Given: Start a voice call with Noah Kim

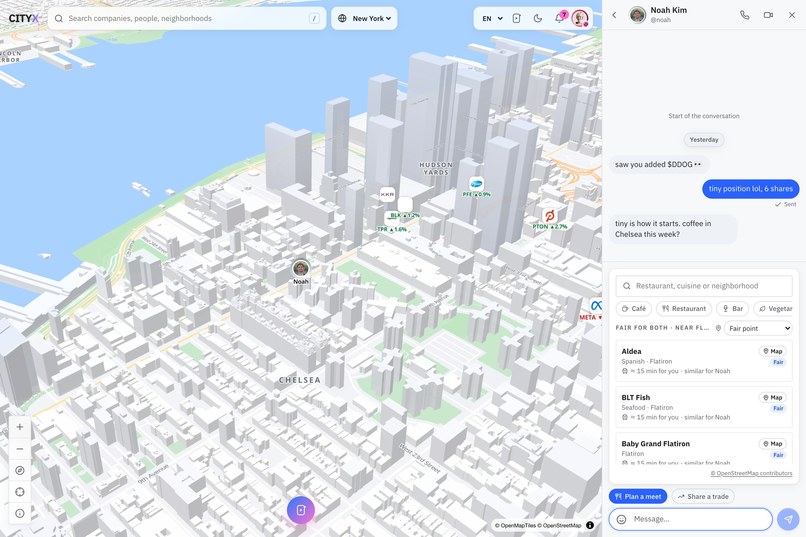Looking at the screenshot, I should tap(744, 15).
